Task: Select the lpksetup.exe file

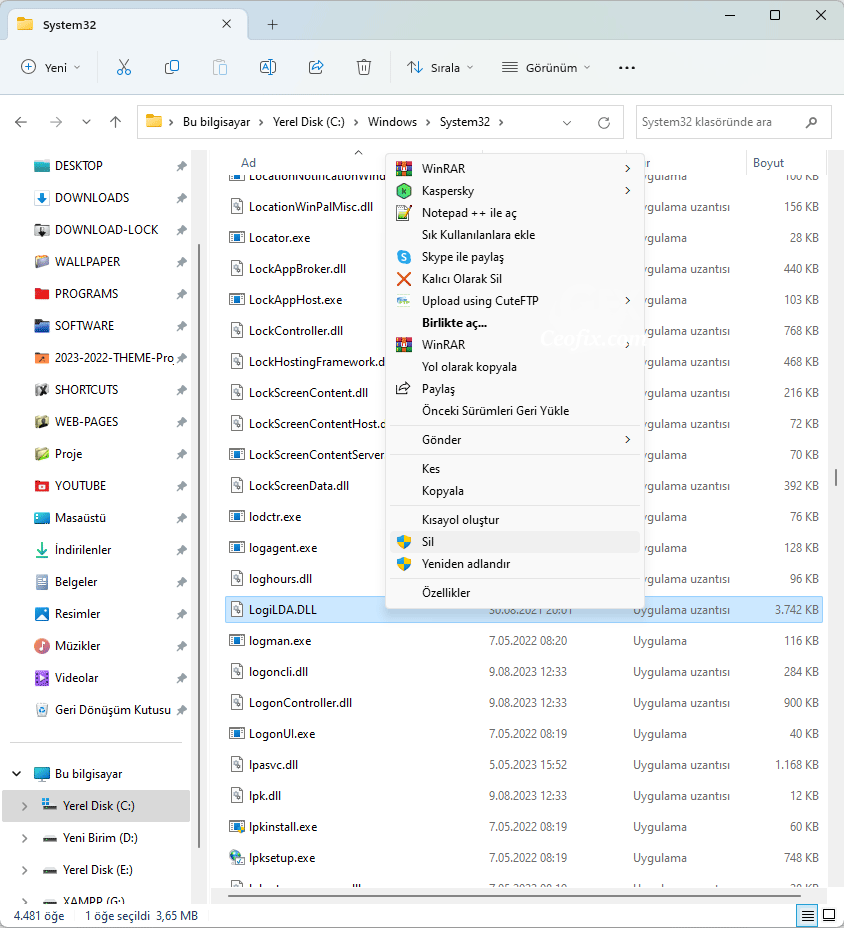Action: [282, 858]
